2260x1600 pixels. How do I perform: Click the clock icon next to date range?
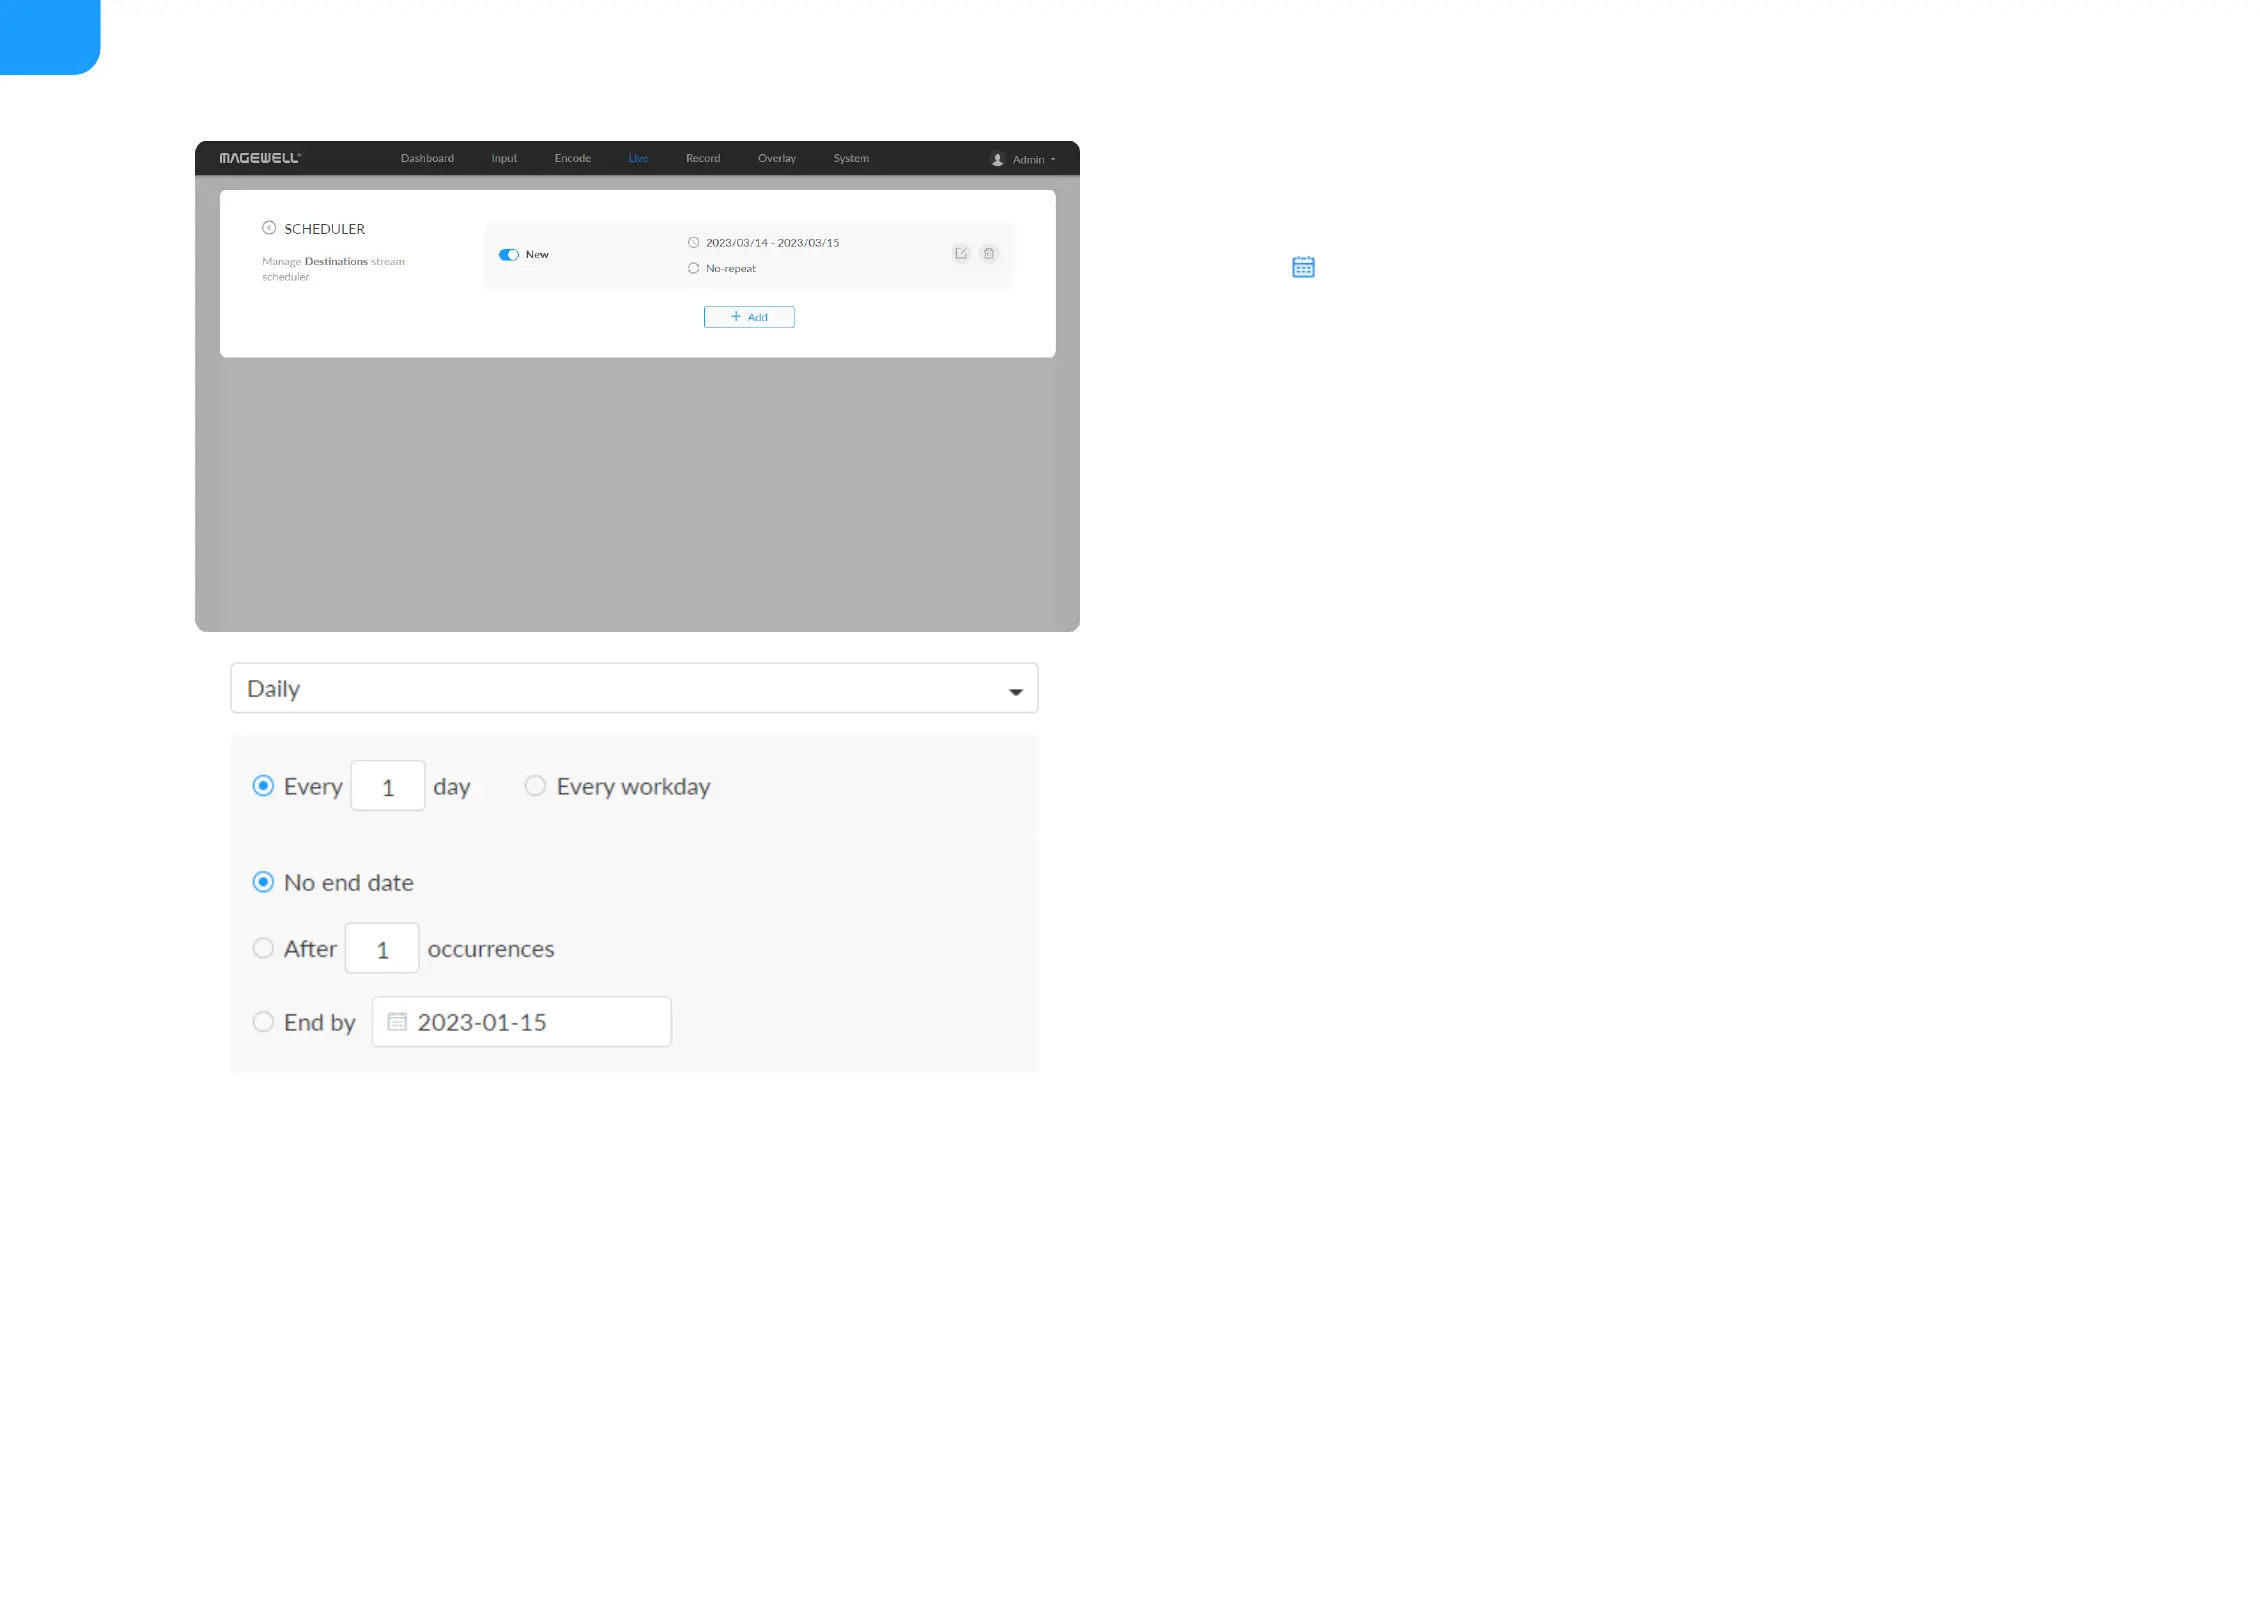tap(693, 243)
